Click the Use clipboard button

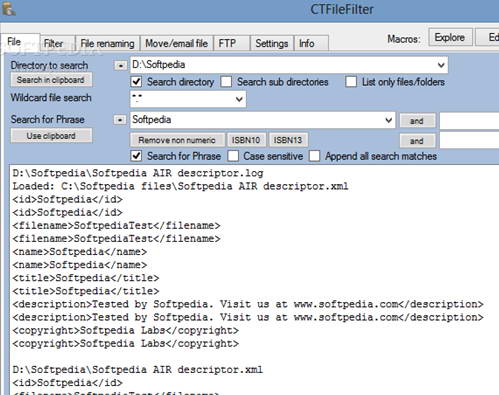tap(51, 136)
